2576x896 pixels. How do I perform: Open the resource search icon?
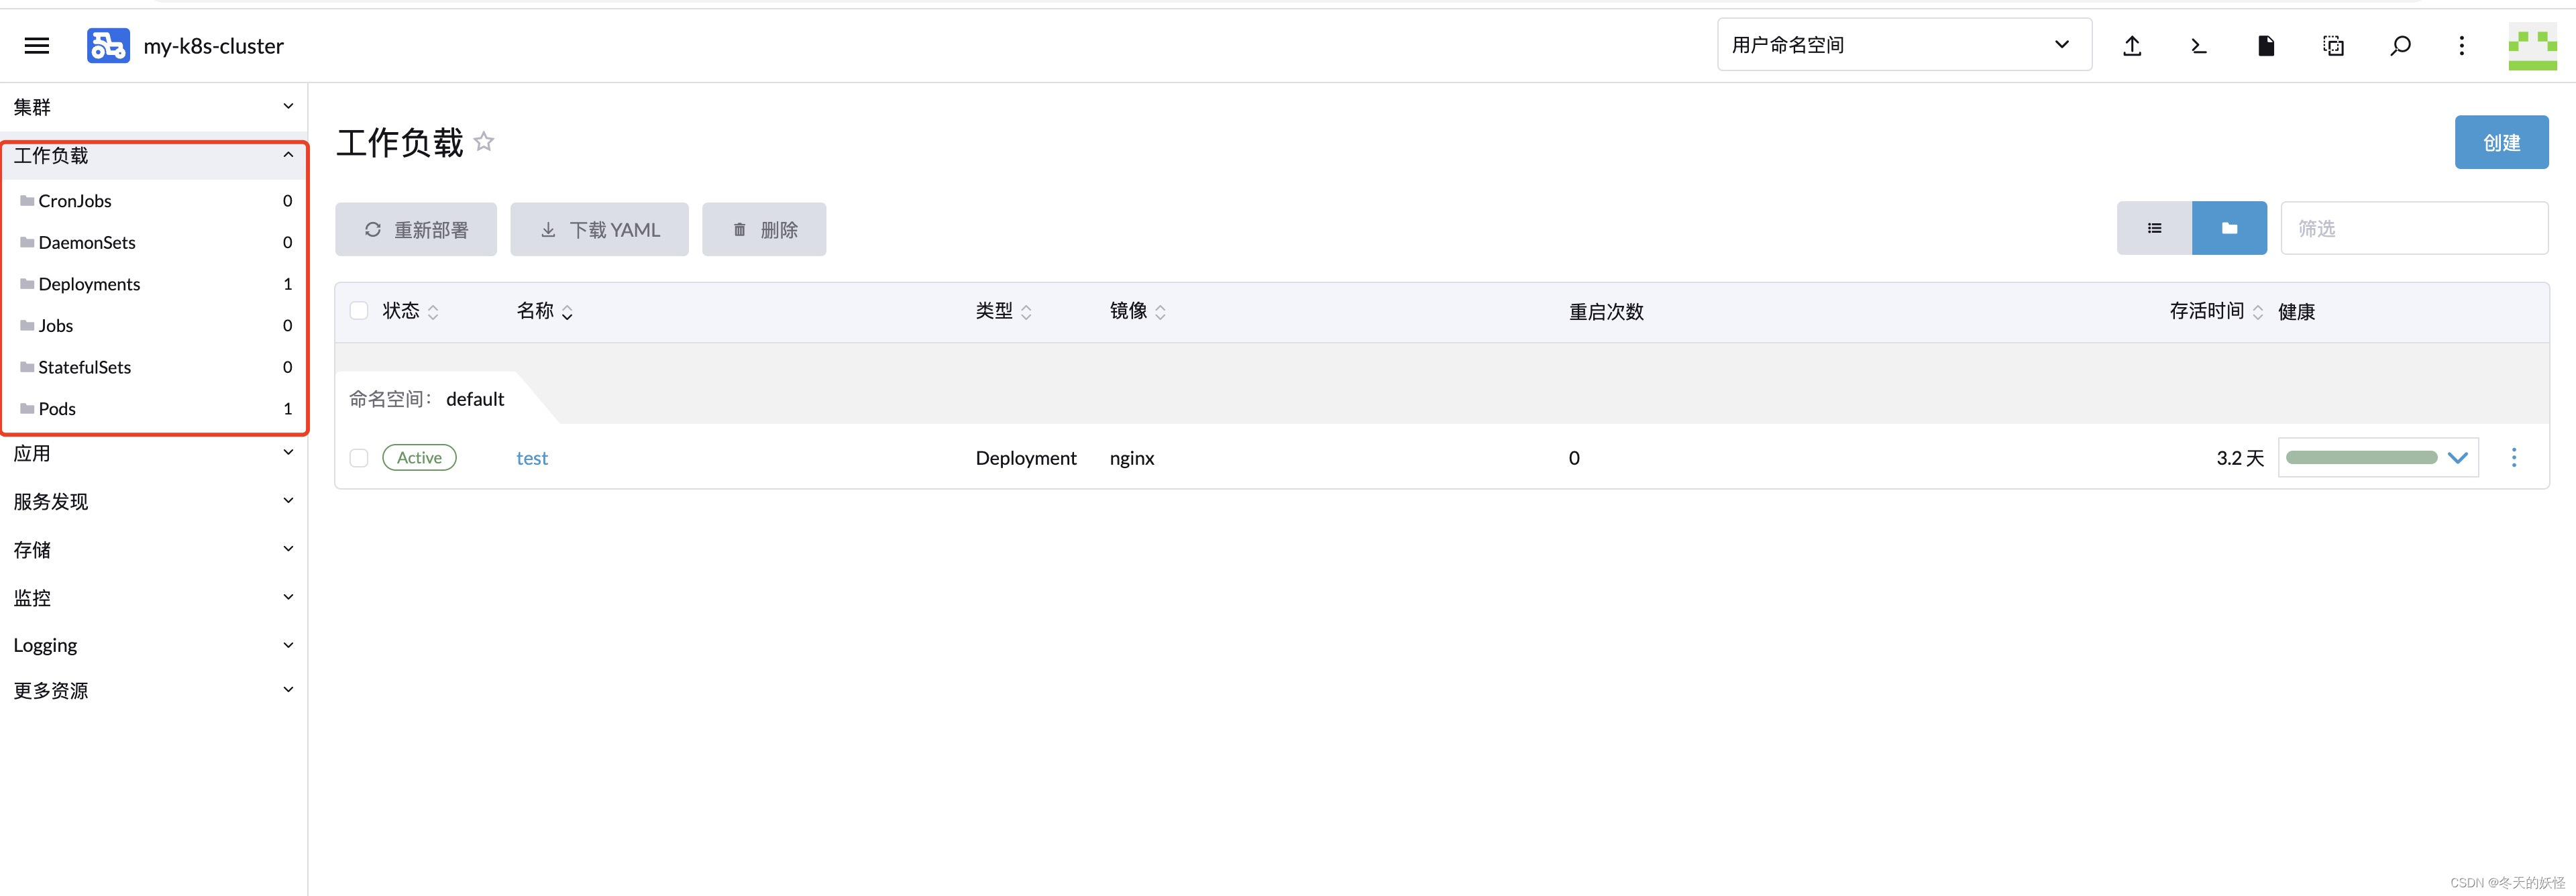click(x=2400, y=45)
